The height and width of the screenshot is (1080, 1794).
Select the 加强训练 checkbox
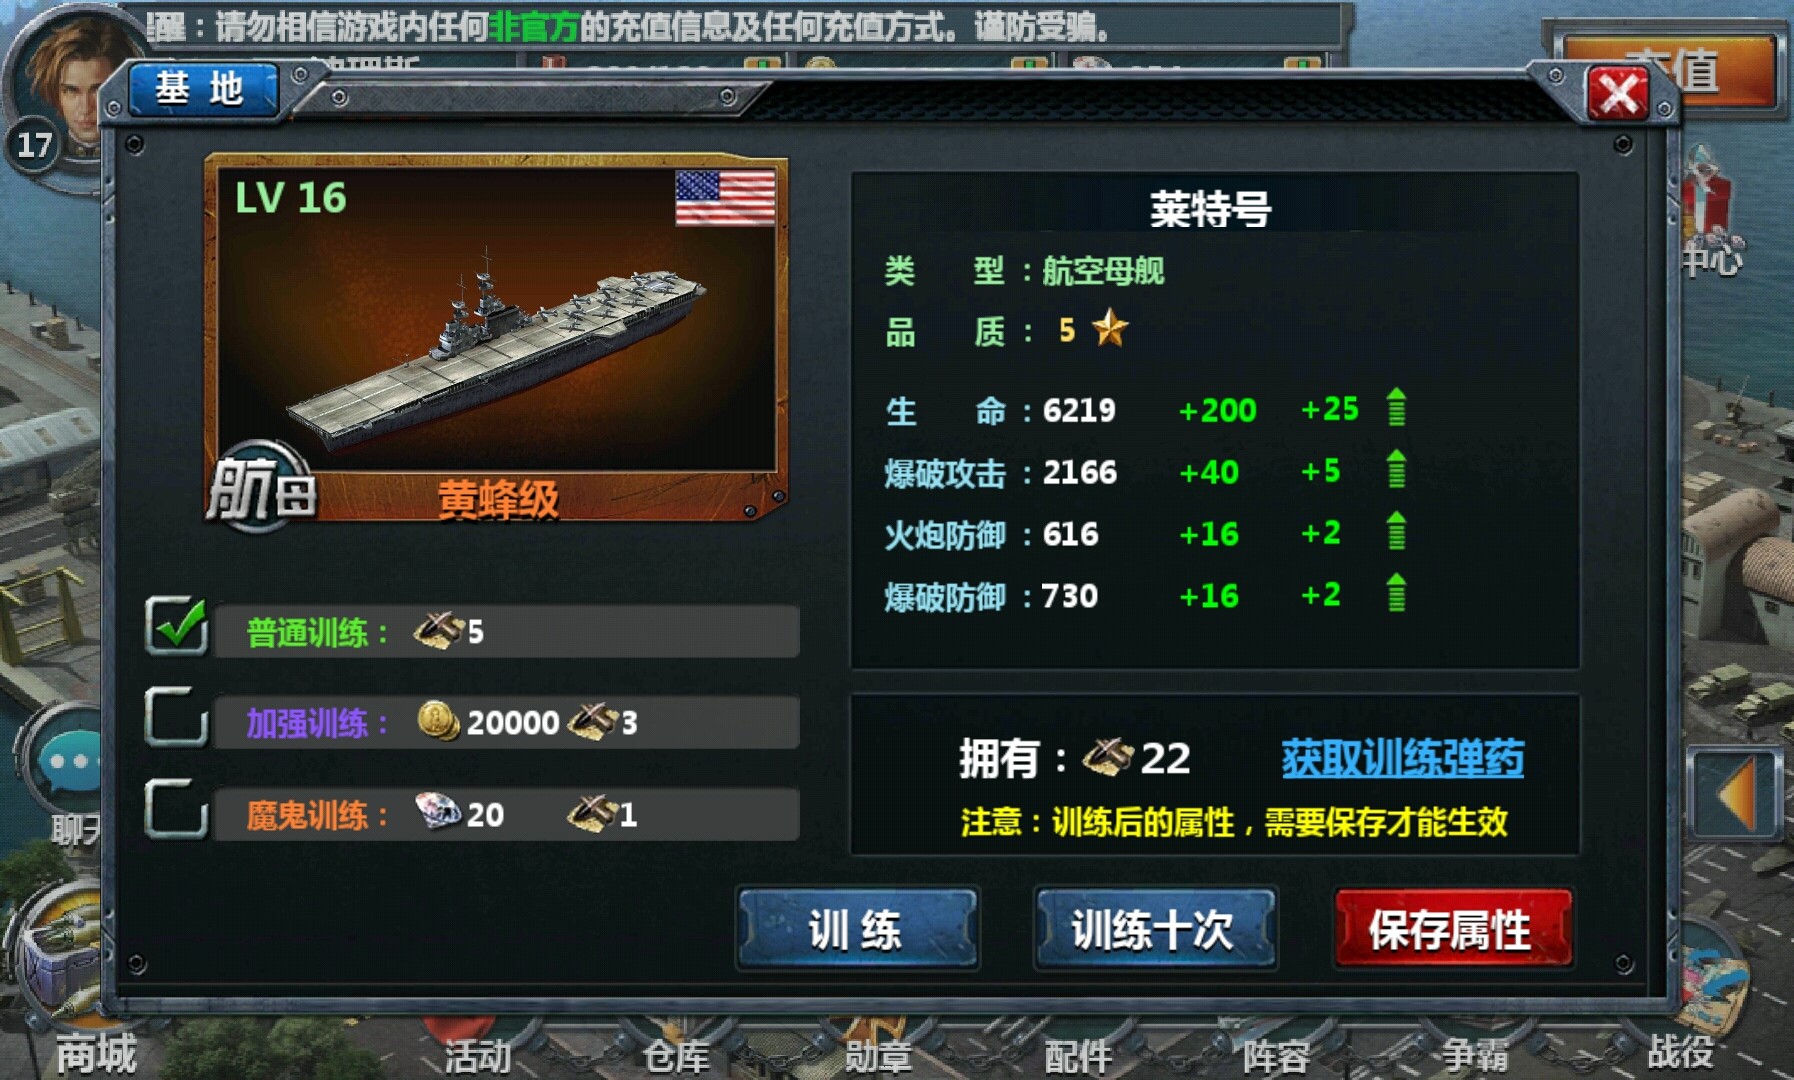click(176, 717)
